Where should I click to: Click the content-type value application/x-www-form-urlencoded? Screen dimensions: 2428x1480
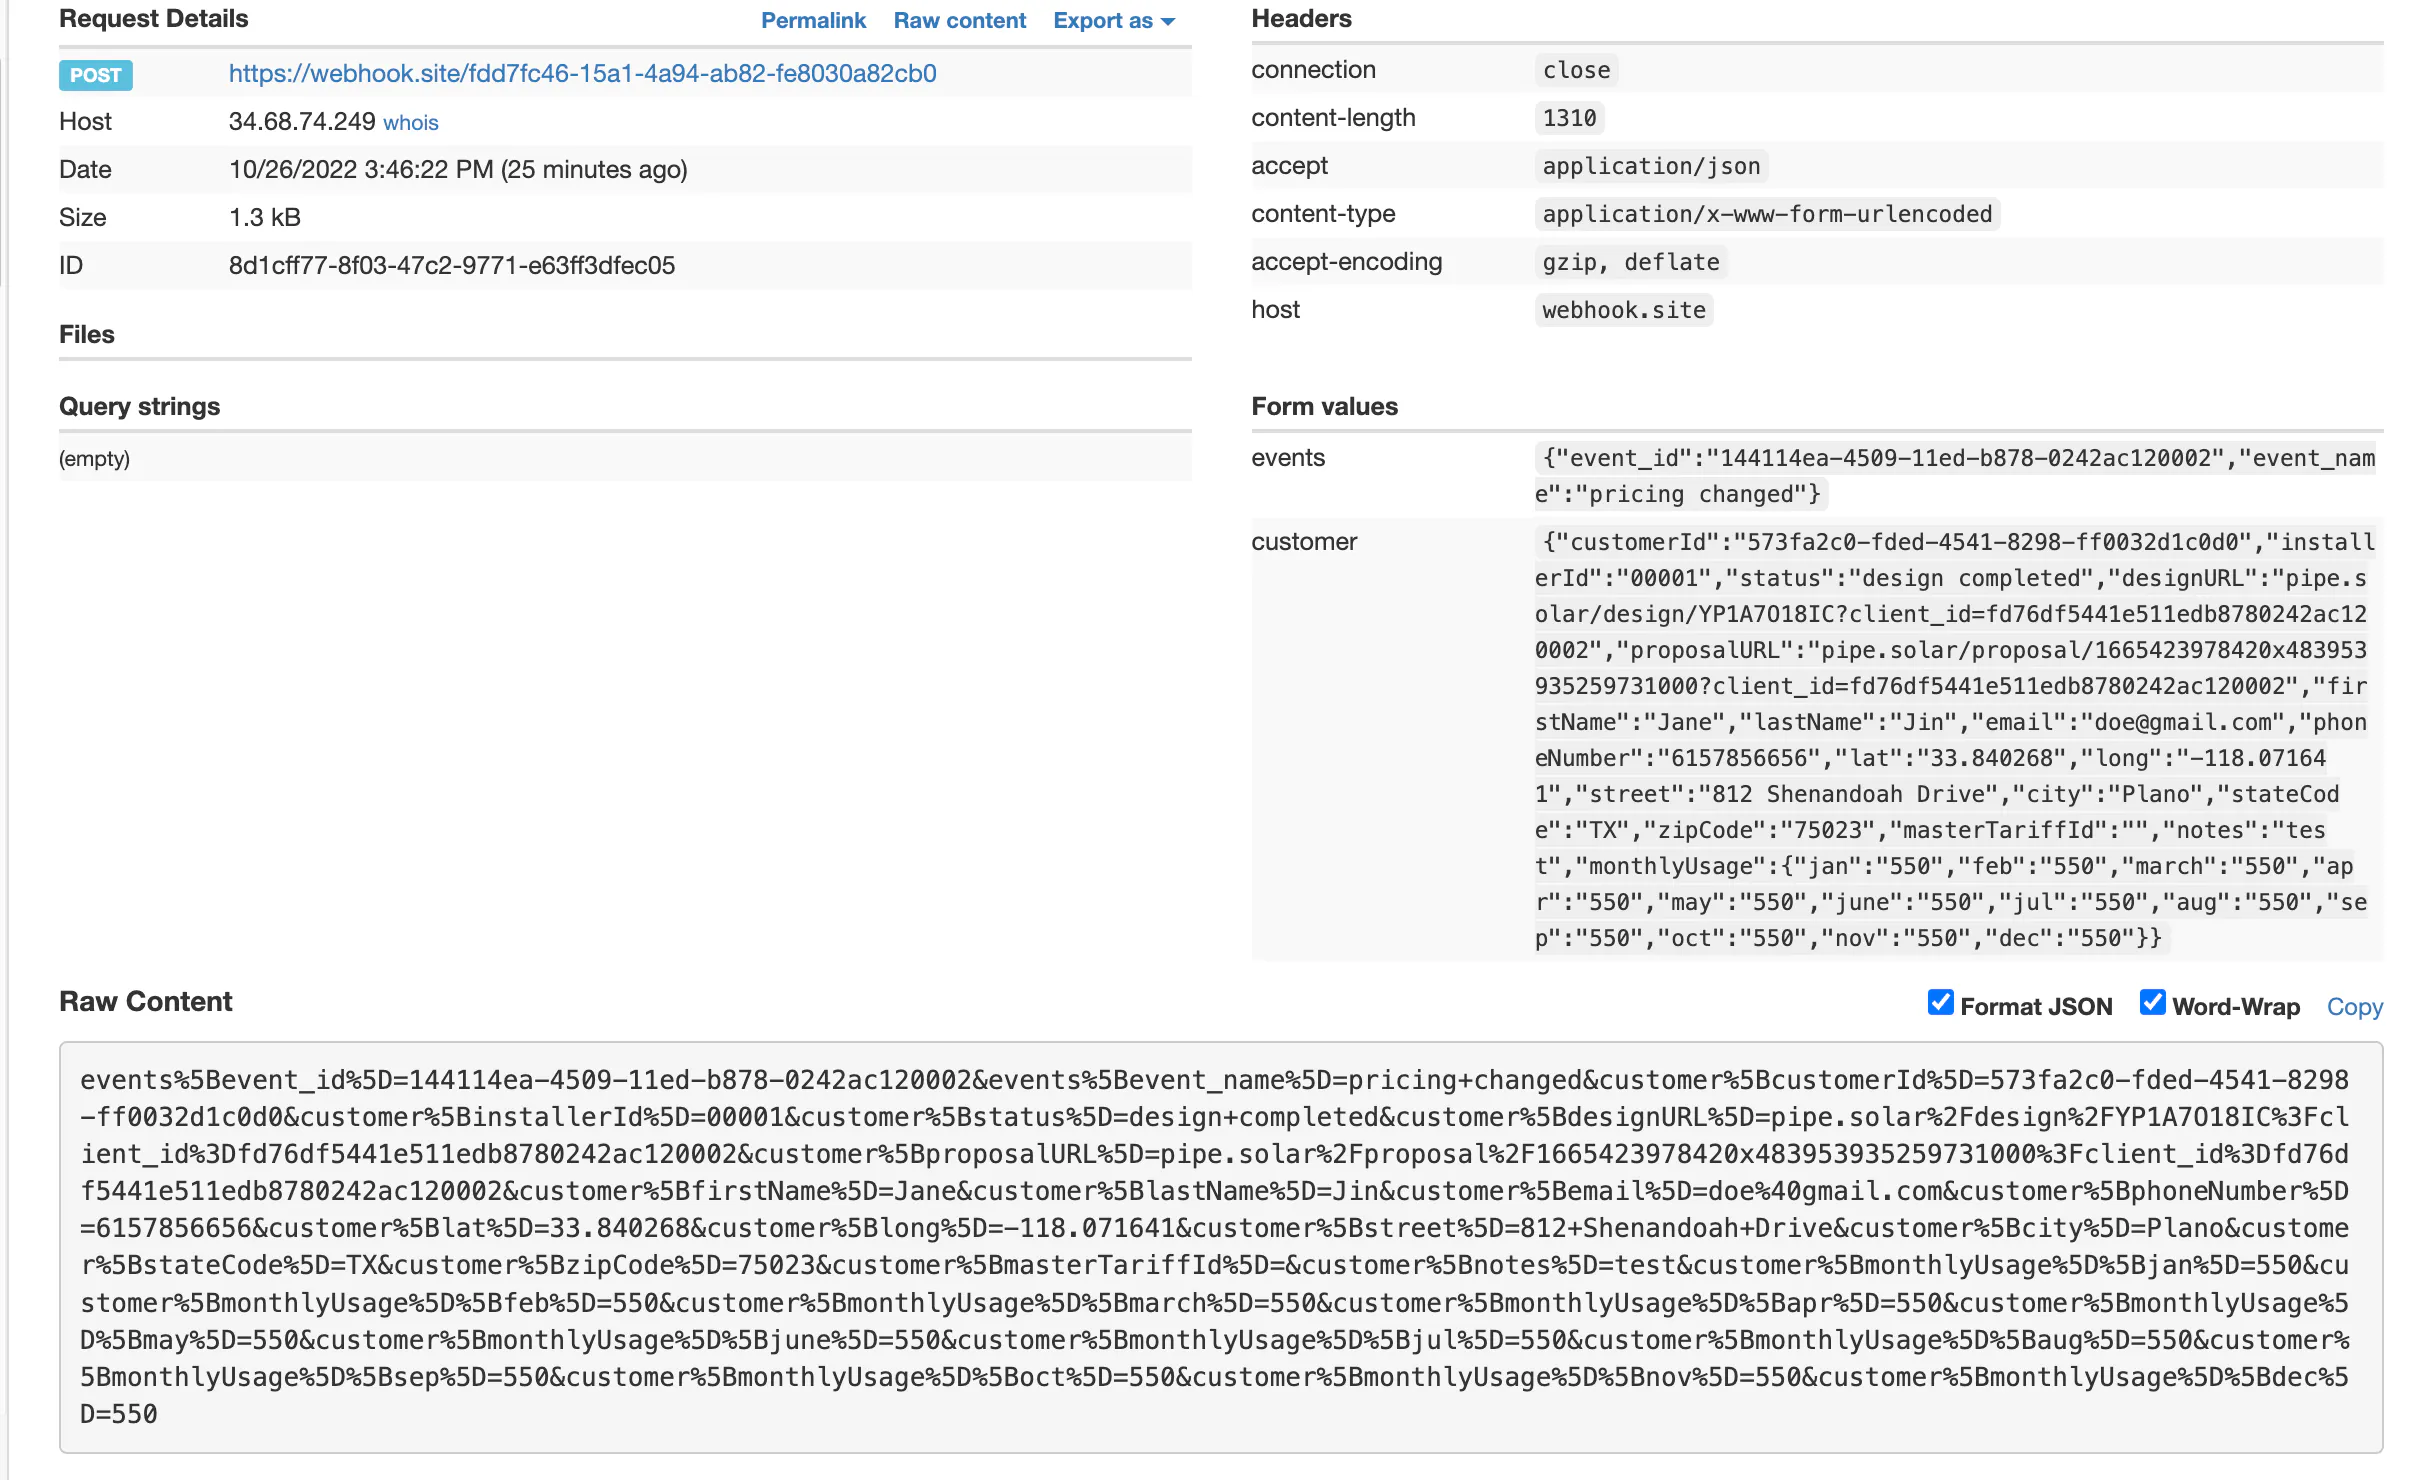point(1767,214)
